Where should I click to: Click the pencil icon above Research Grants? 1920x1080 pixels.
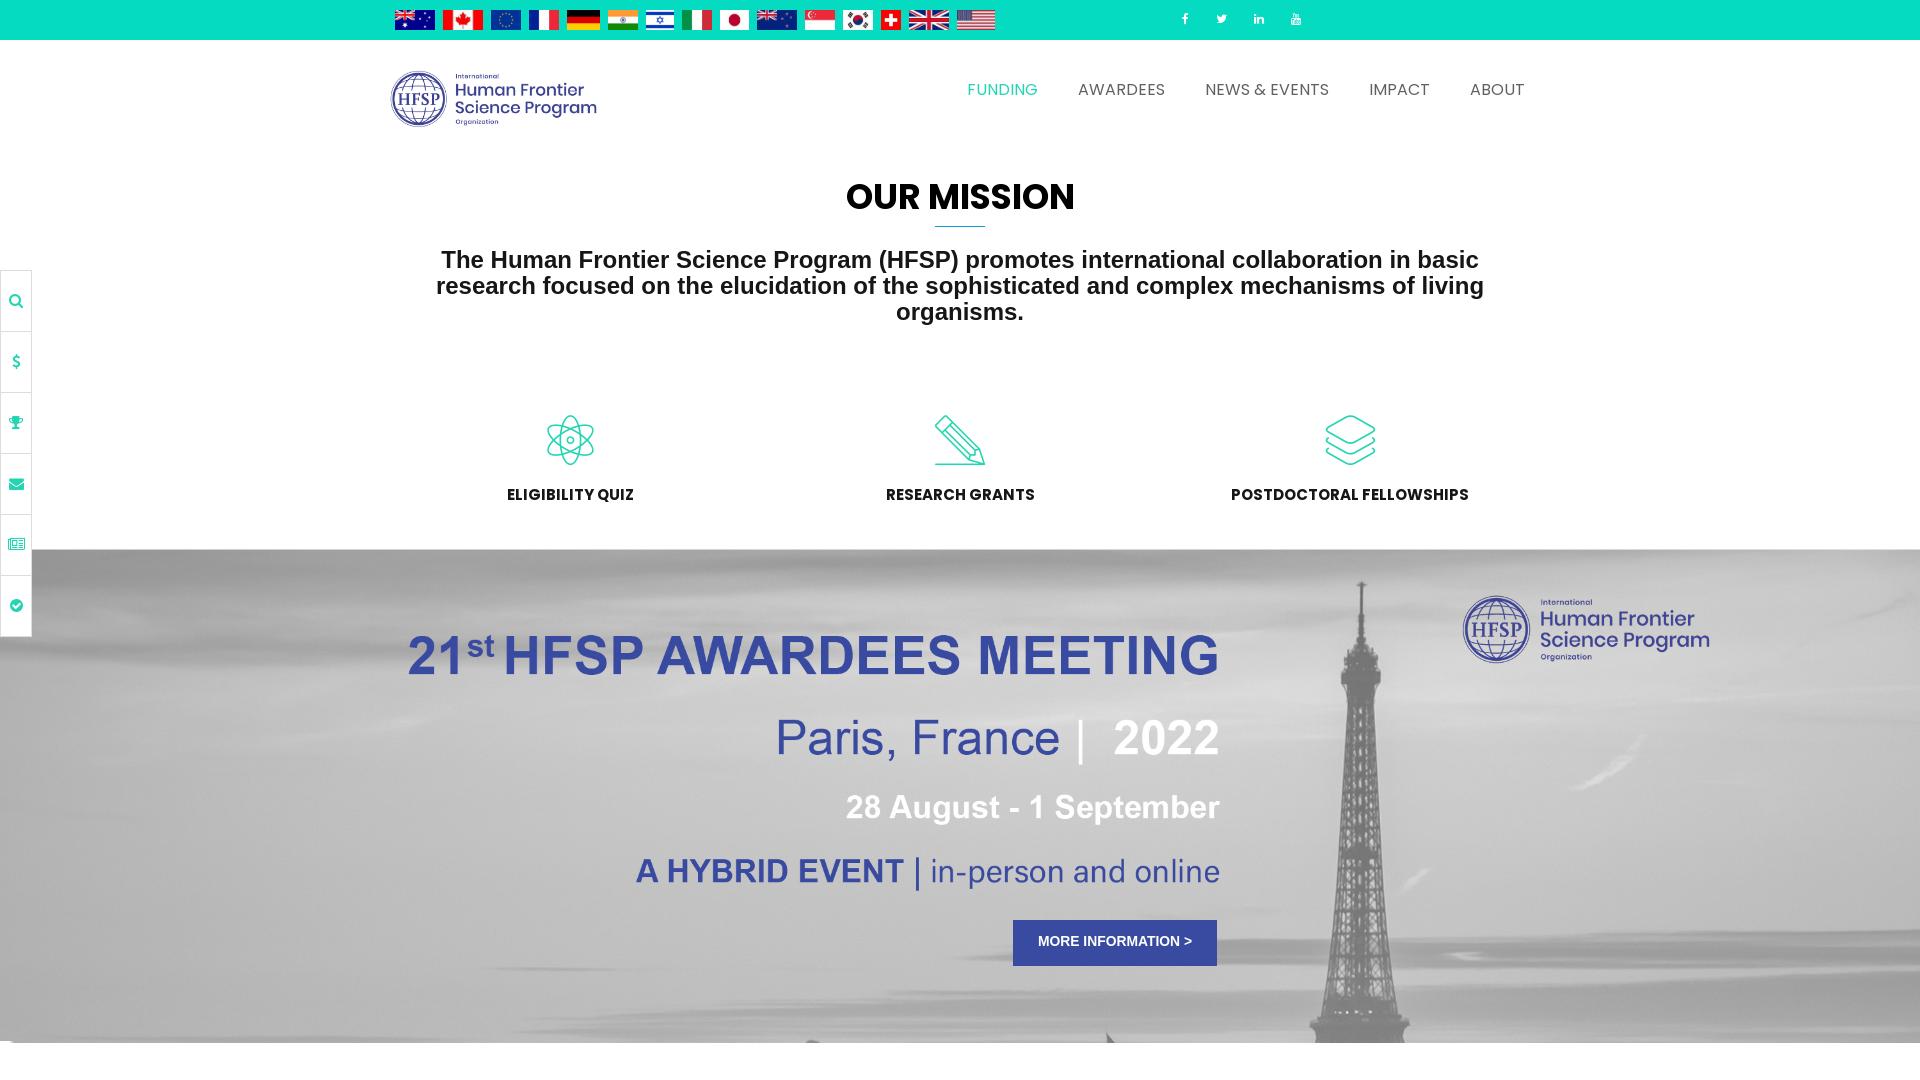[x=960, y=440]
